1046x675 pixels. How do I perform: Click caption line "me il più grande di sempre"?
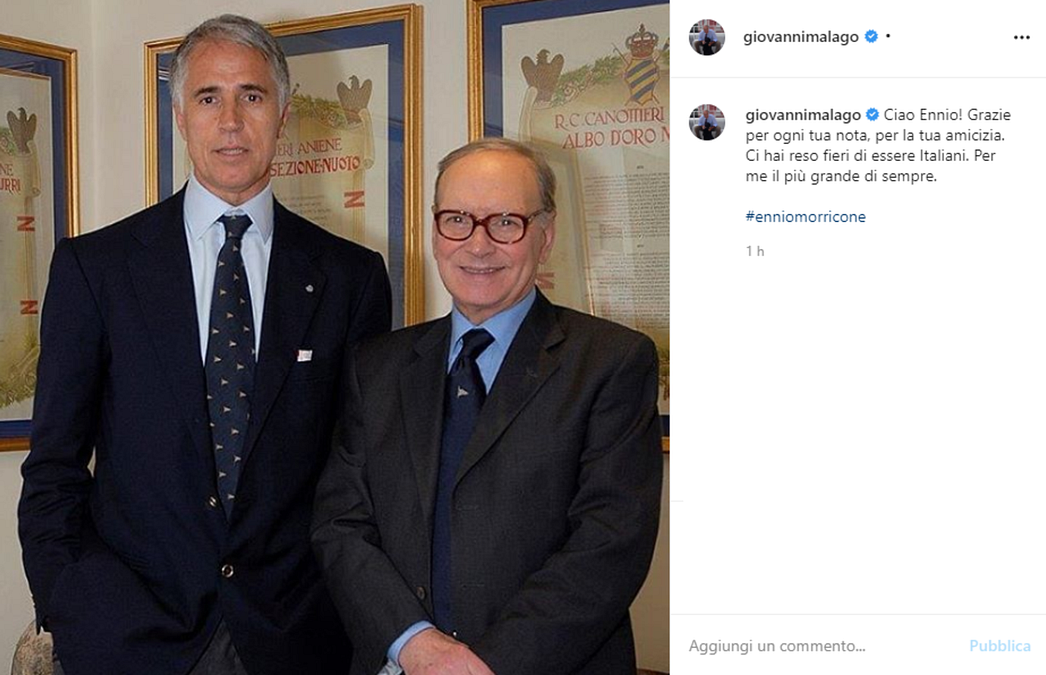[841, 176]
